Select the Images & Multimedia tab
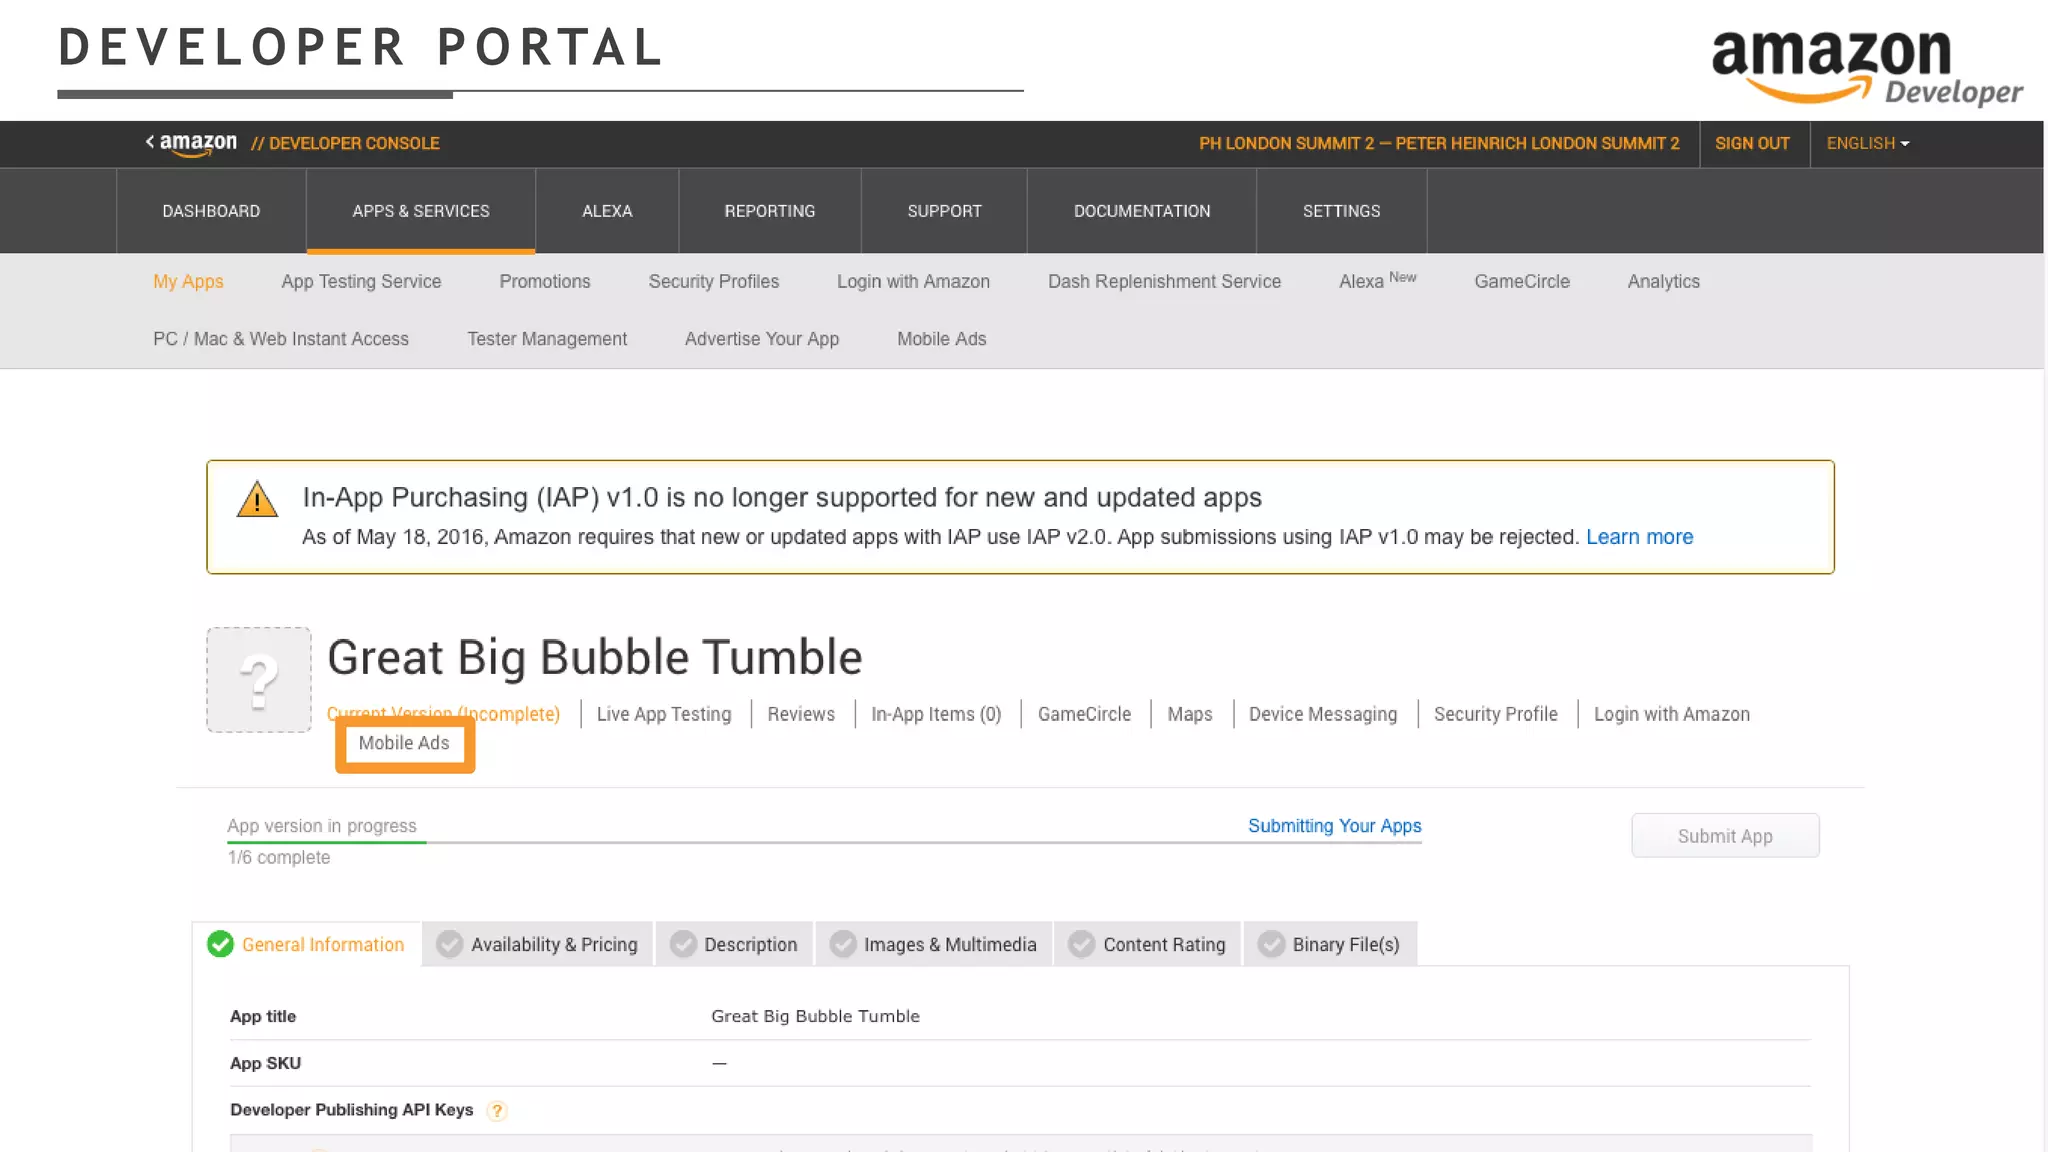2048x1152 pixels. (949, 944)
